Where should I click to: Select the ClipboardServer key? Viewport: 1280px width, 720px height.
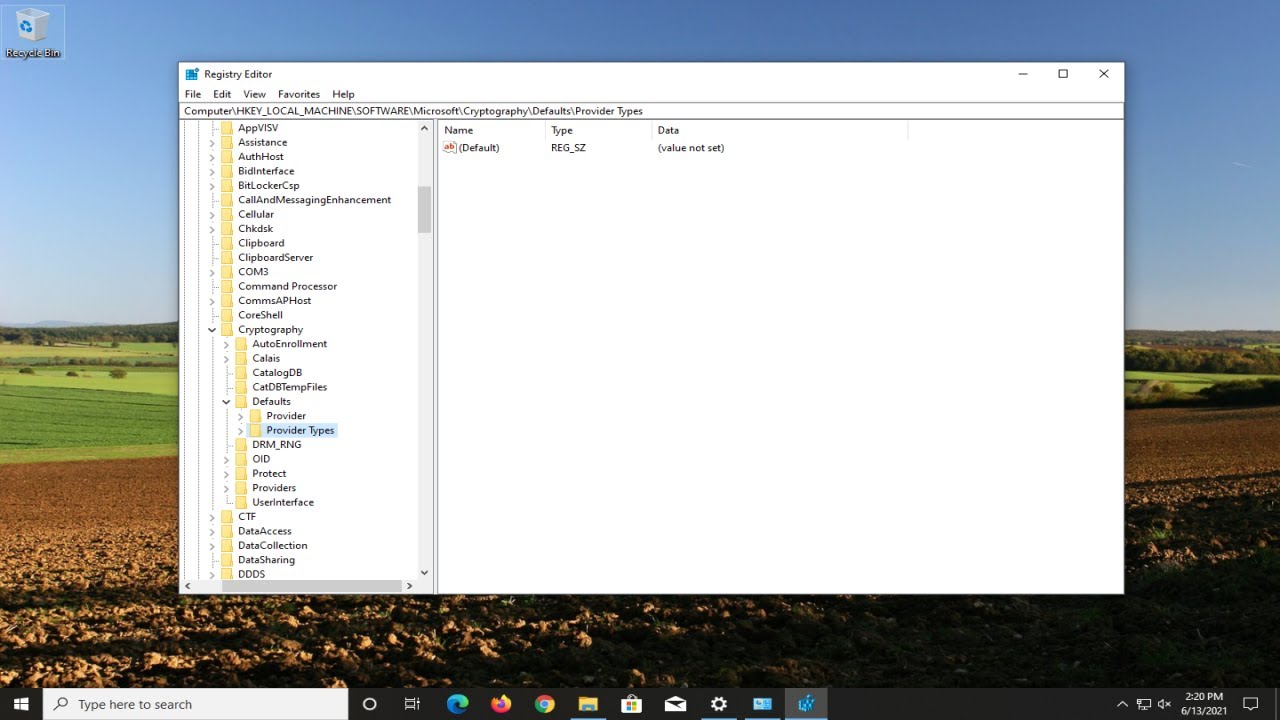[x=275, y=257]
